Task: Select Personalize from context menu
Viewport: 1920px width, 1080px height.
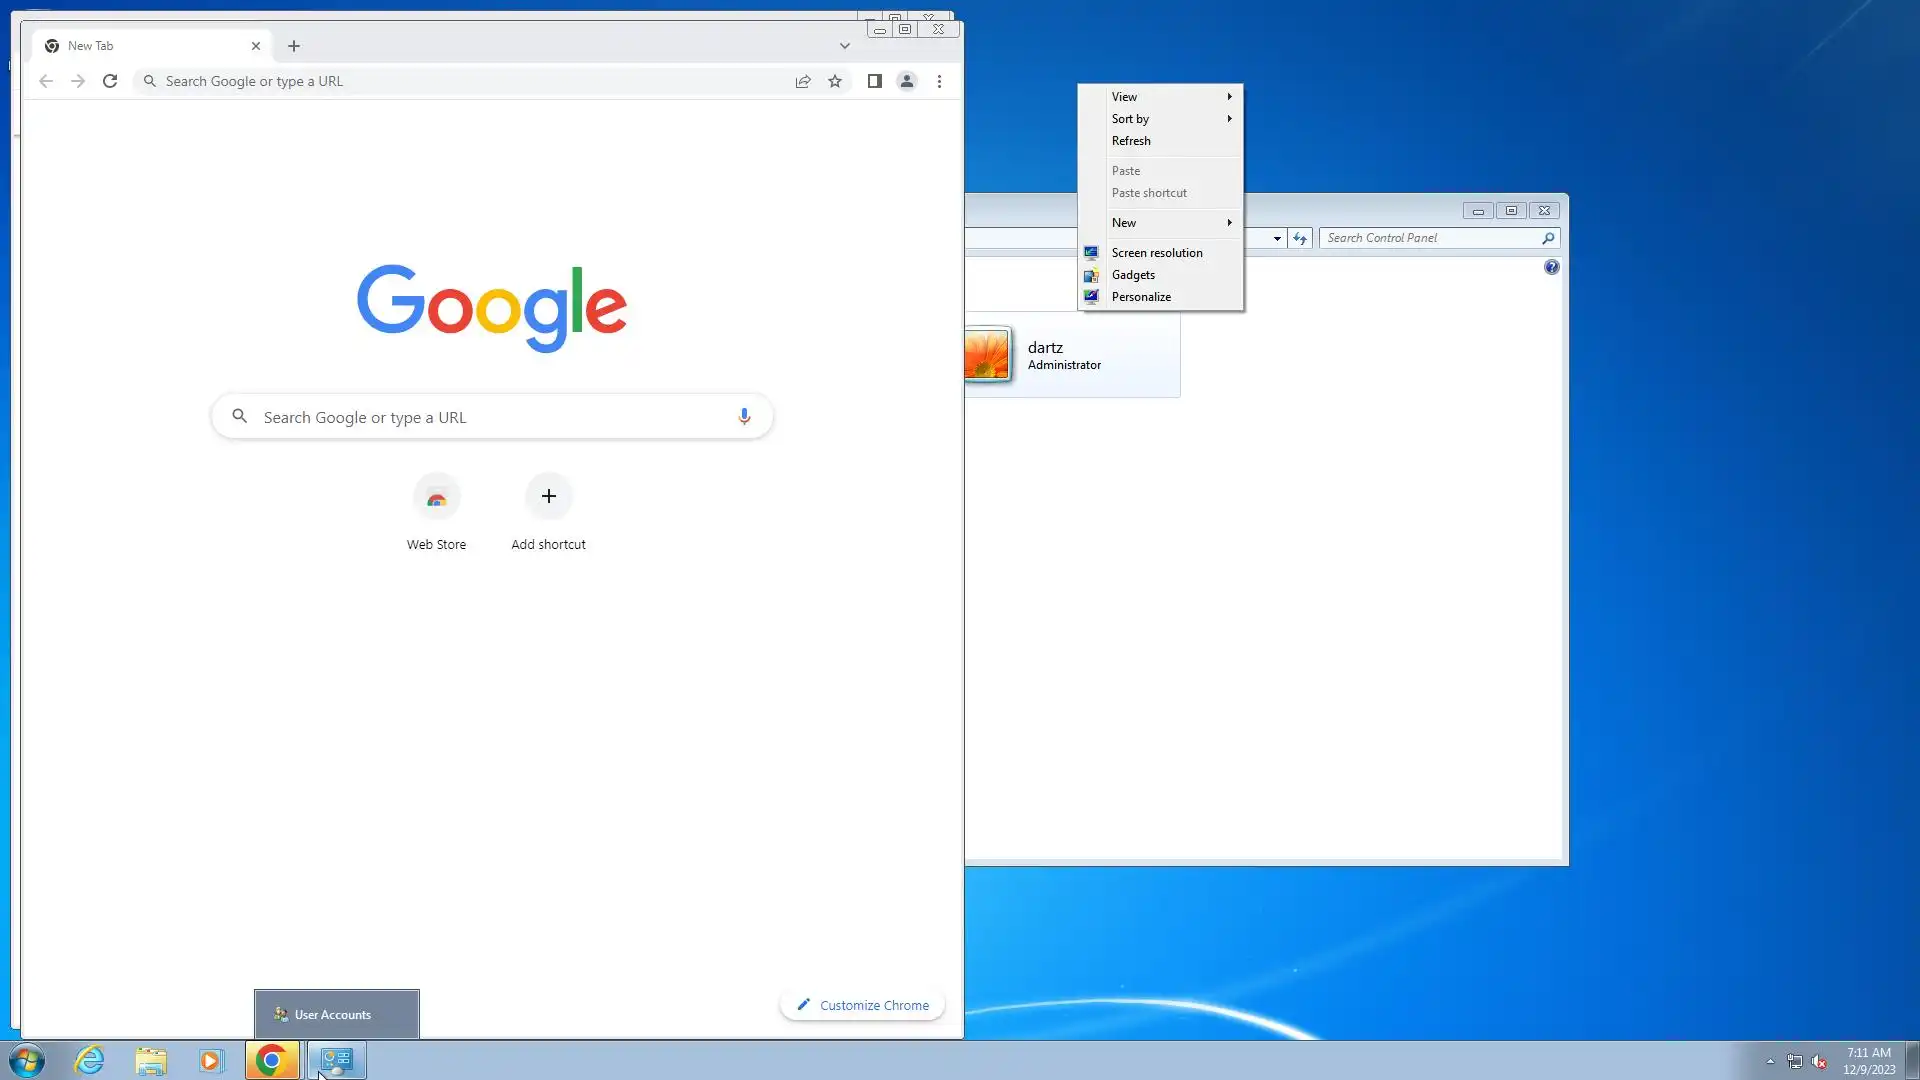Action: [1141, 297]
